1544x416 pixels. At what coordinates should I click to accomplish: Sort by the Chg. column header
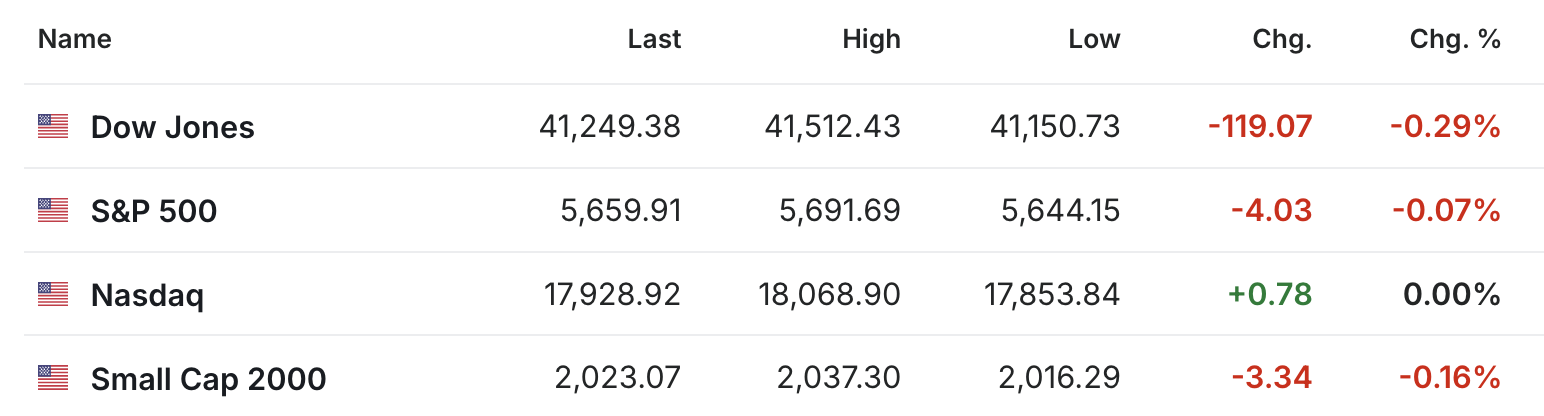[x=1282, y=40]
